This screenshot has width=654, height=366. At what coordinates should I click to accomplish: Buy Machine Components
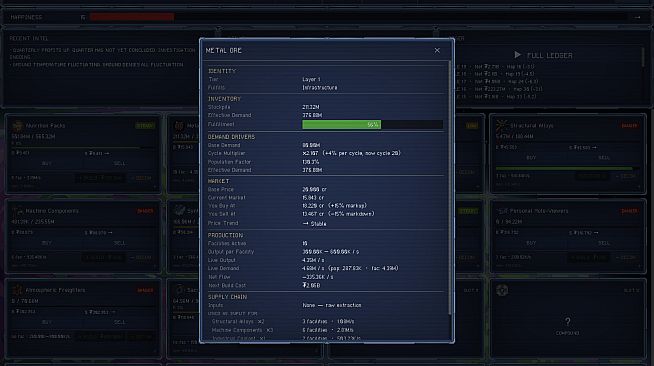47,243
